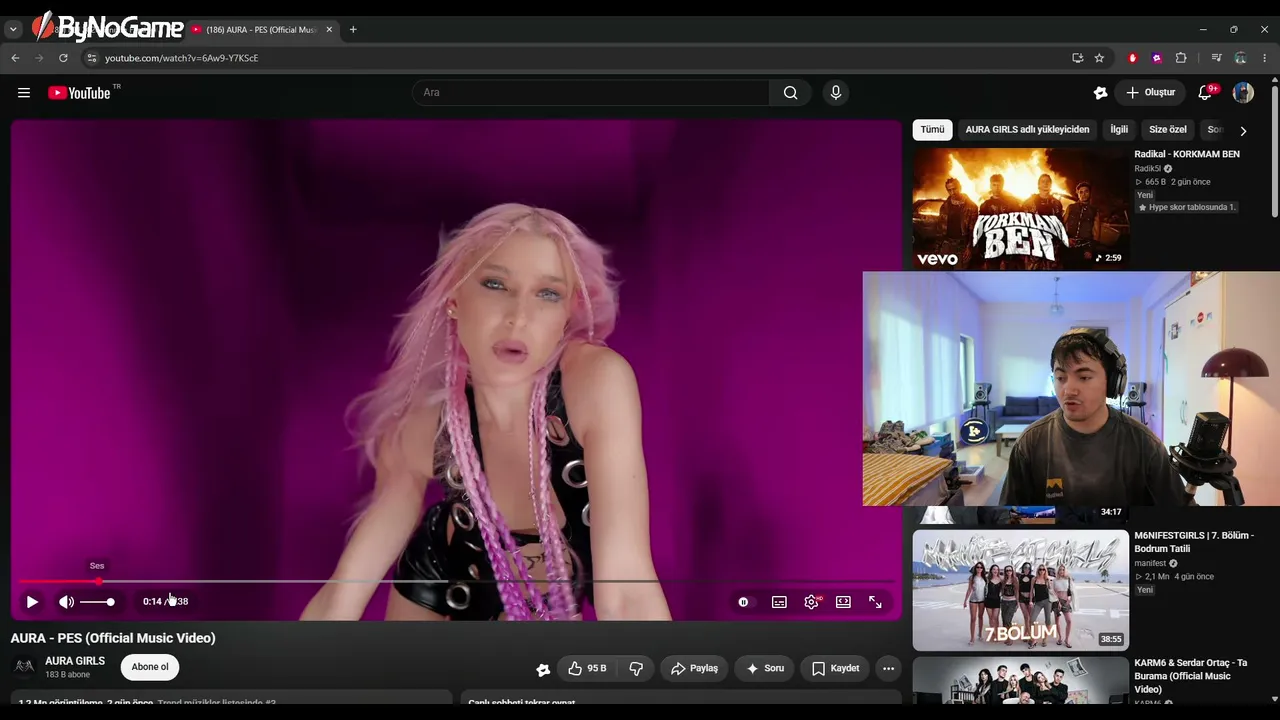Screen dimensions: 1280x720
Task: Open the YouTube guide hamburger menu
Action: tap(24, 93)
